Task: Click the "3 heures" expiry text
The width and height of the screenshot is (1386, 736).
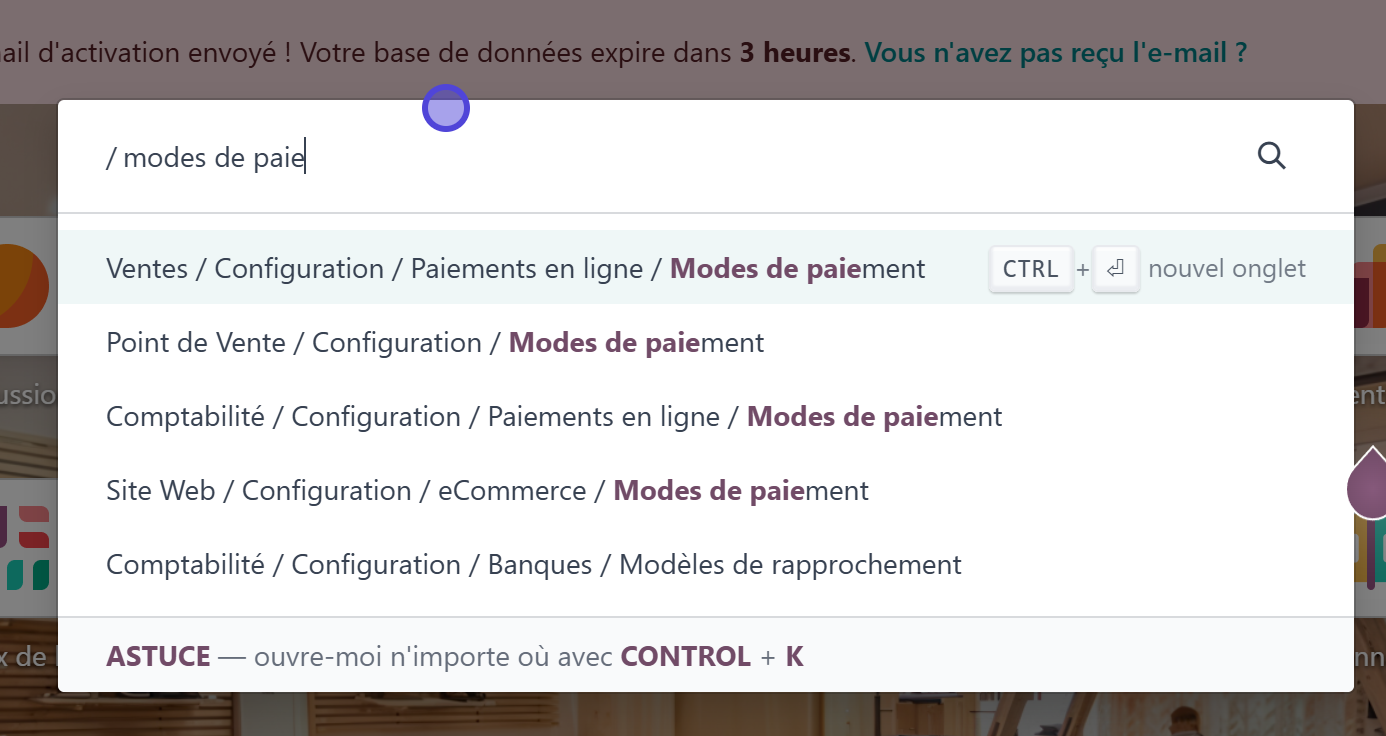Action: [794, 52]
